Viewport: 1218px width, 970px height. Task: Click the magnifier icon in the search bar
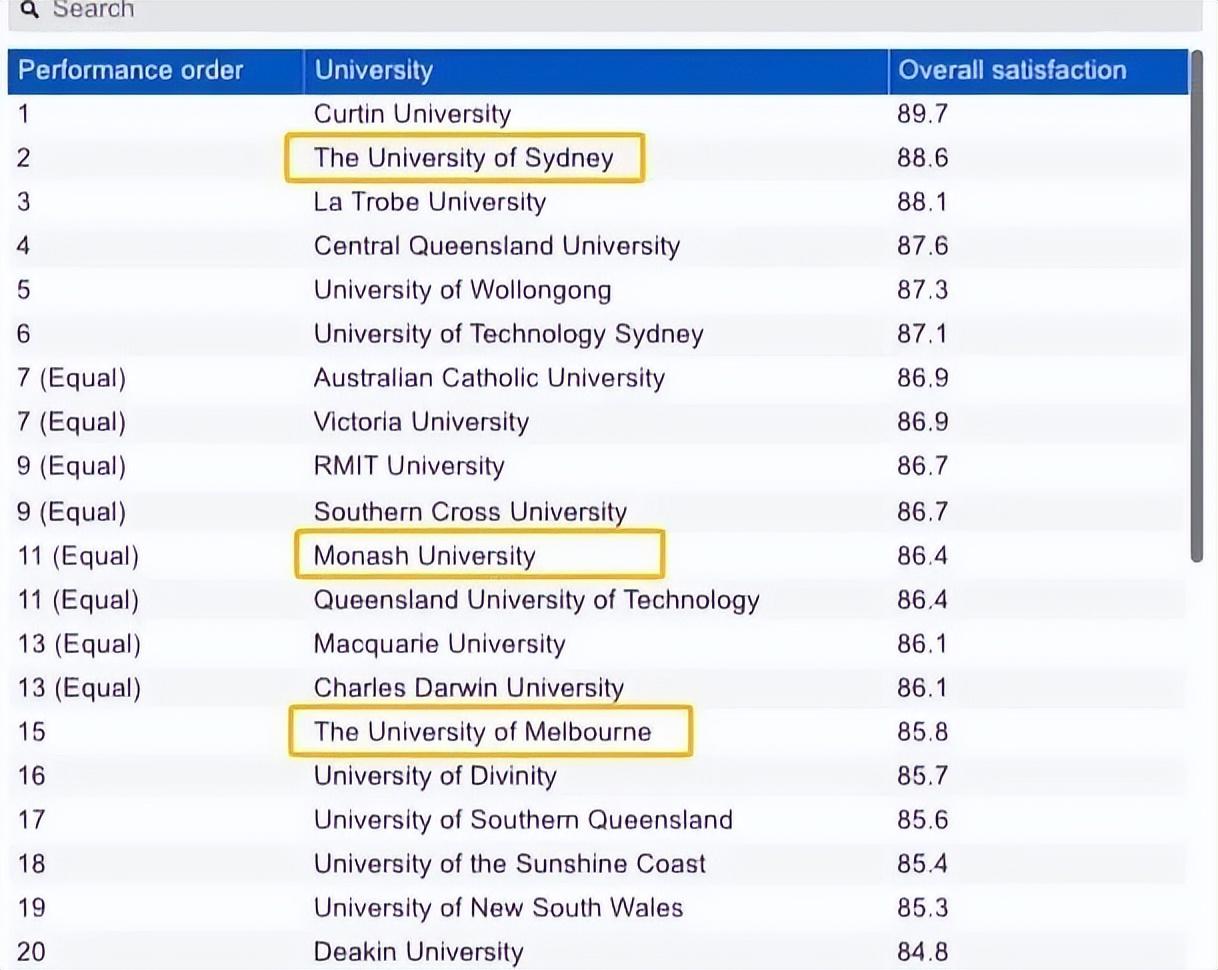click(29, 10)
